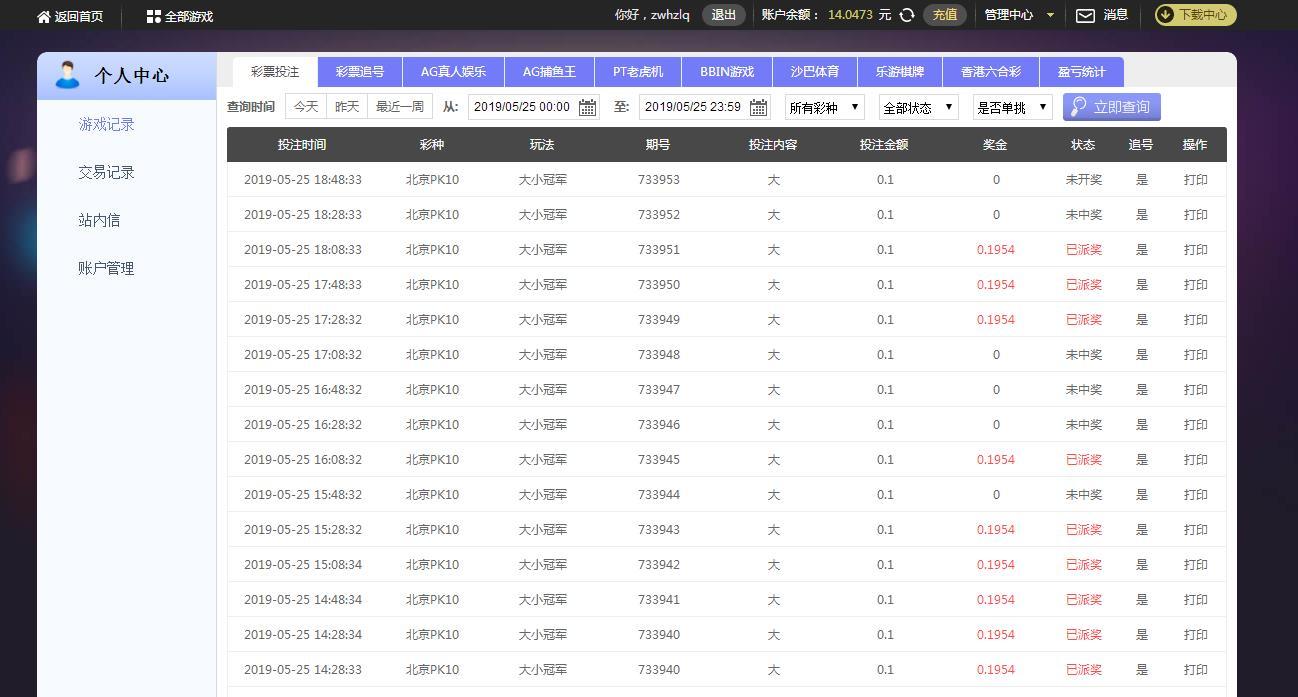Image resolution: width=1298 pixels, height=697 pixels.
Task: Switch to the 彩票投注 tab
Action: point(275,72)
